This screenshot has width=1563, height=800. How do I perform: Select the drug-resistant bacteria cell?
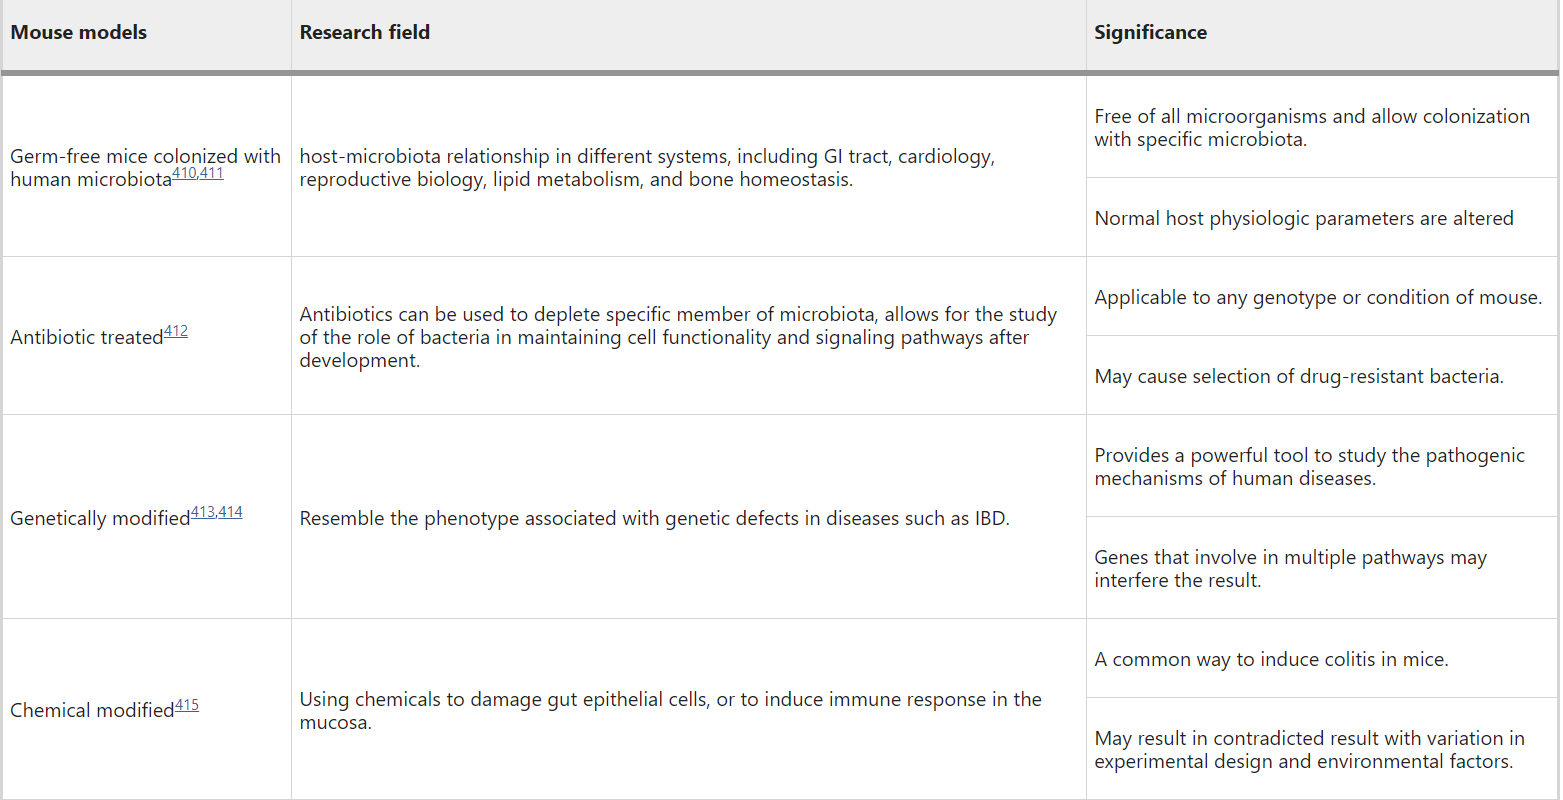1298,377
